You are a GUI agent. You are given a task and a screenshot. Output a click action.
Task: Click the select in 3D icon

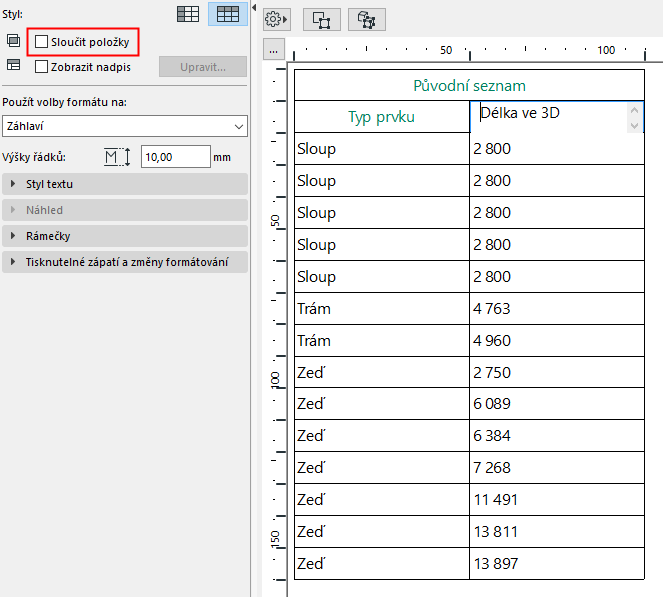(x=367, y=19)
